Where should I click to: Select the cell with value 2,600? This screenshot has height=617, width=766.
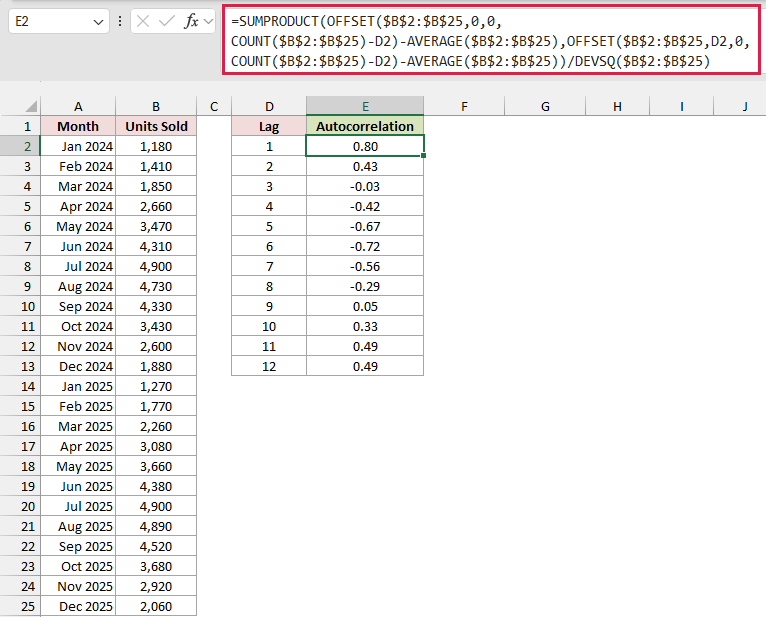tap(156, 346)
